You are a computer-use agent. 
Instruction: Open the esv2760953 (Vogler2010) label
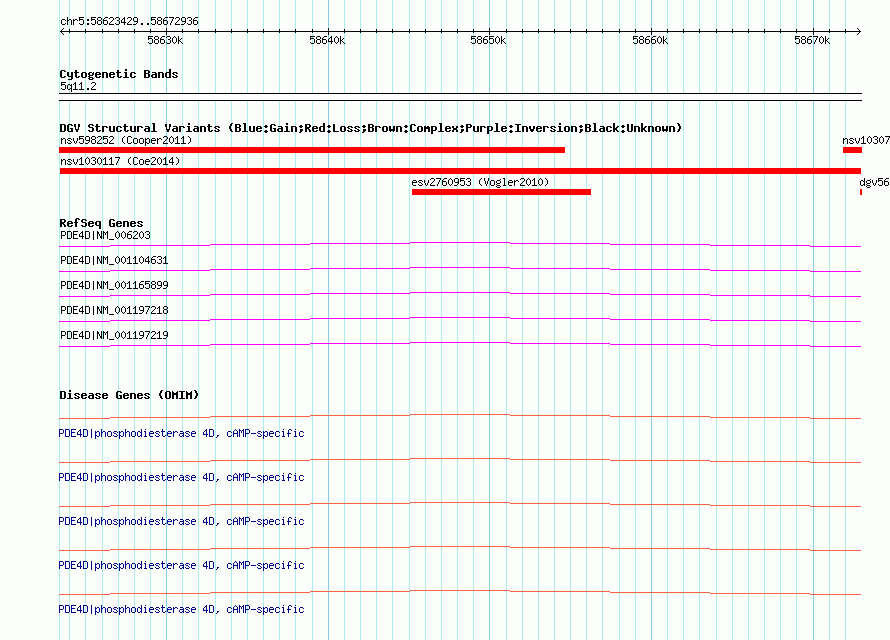pos(480,182)
